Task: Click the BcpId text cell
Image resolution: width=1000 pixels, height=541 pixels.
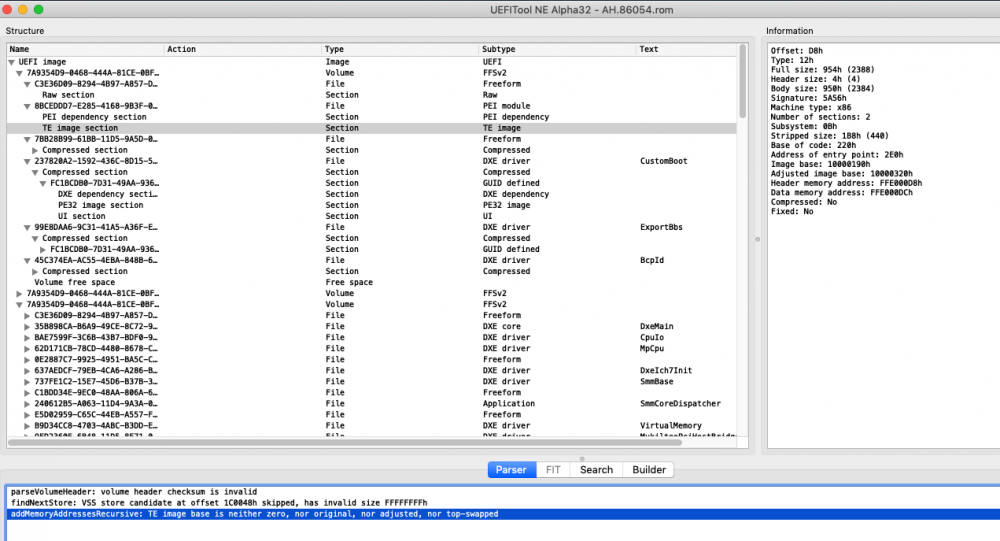Action: 652,260
